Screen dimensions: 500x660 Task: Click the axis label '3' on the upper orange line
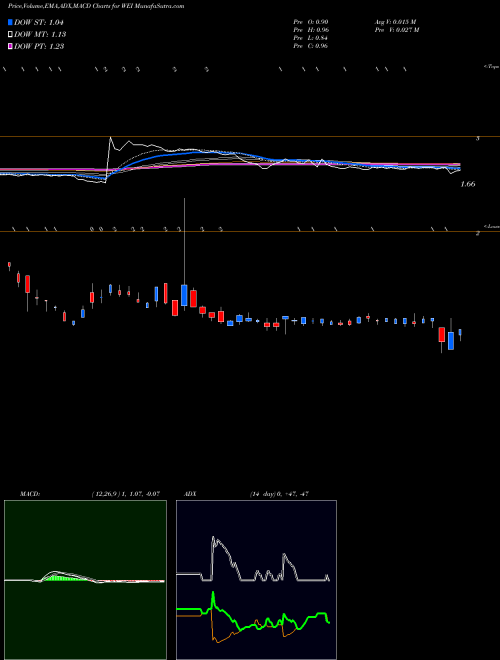[x=478, y=138]
